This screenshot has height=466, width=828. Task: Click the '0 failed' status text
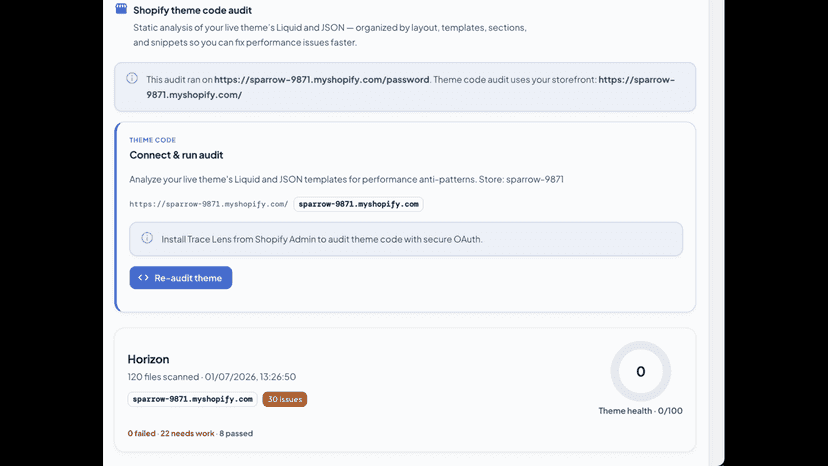pyautogui.click(x=142, y=433)
